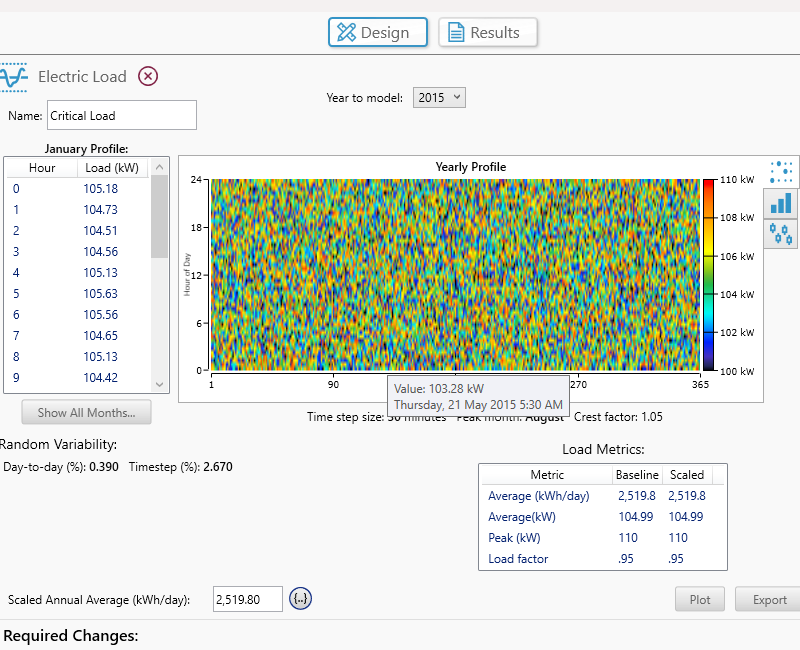
Task: Click the Export button
Action: tap(769, 600)
